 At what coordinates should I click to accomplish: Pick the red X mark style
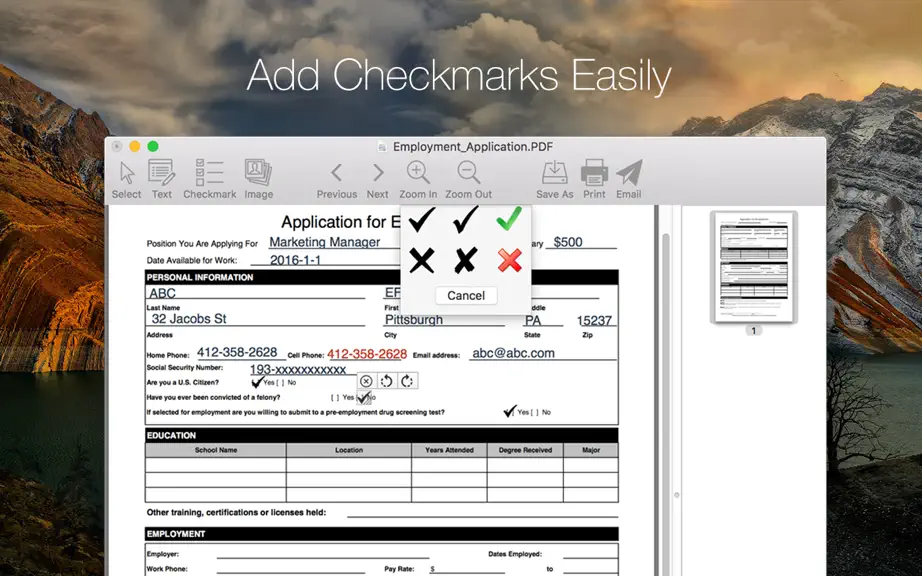click(x=509, y=260)
